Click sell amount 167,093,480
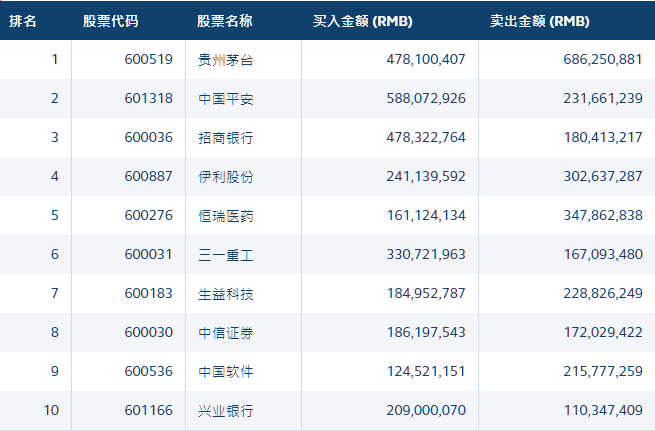The height and width of the screenshot is (431, 655). pyautogui.click(x=603, y=254)
